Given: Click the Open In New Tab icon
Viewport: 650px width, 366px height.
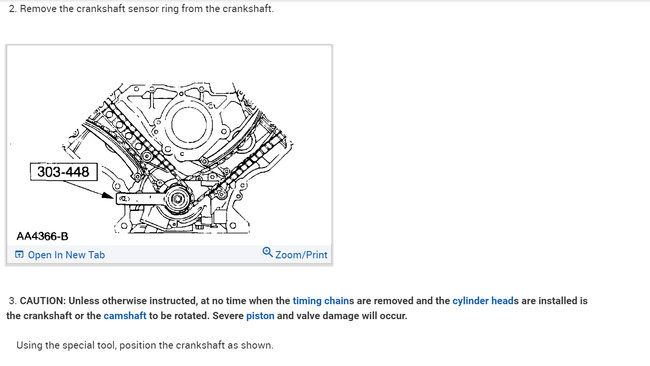Looking at the screenshot, I should (19, 255).
